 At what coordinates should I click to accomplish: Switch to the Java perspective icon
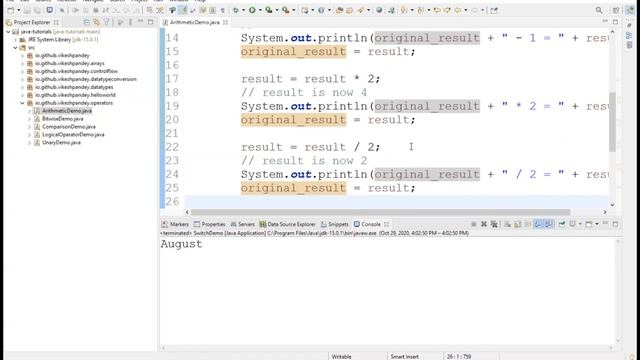tap(630, 10)
